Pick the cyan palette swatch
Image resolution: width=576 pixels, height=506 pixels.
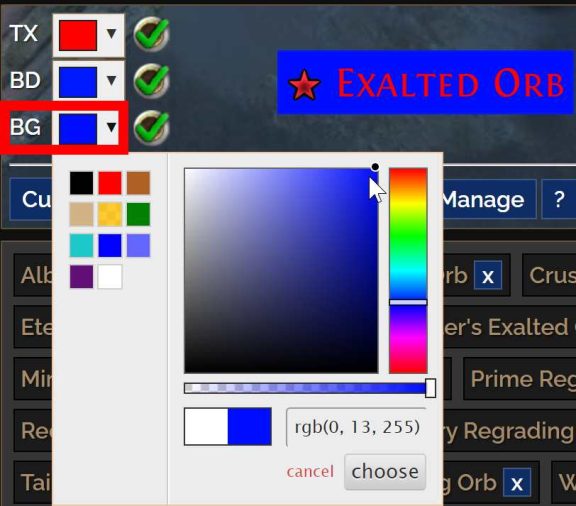tap(81, 245)
